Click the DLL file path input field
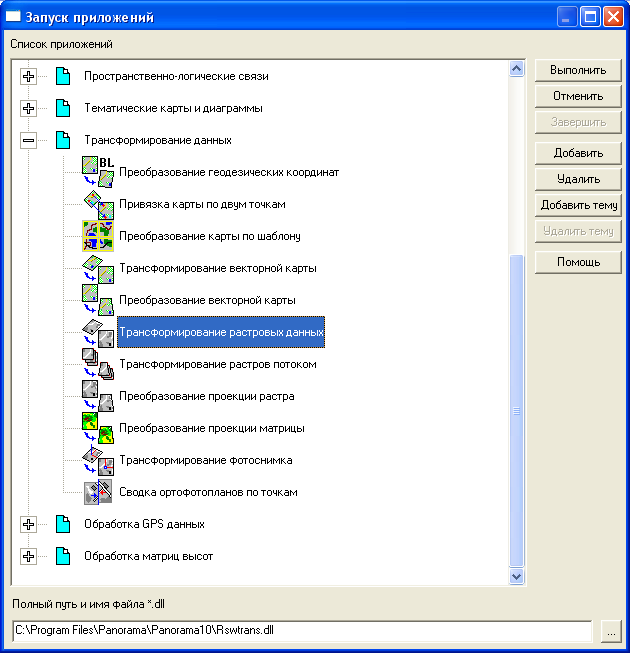The width and height of the screenshot is (630, 653). [302, 631]
